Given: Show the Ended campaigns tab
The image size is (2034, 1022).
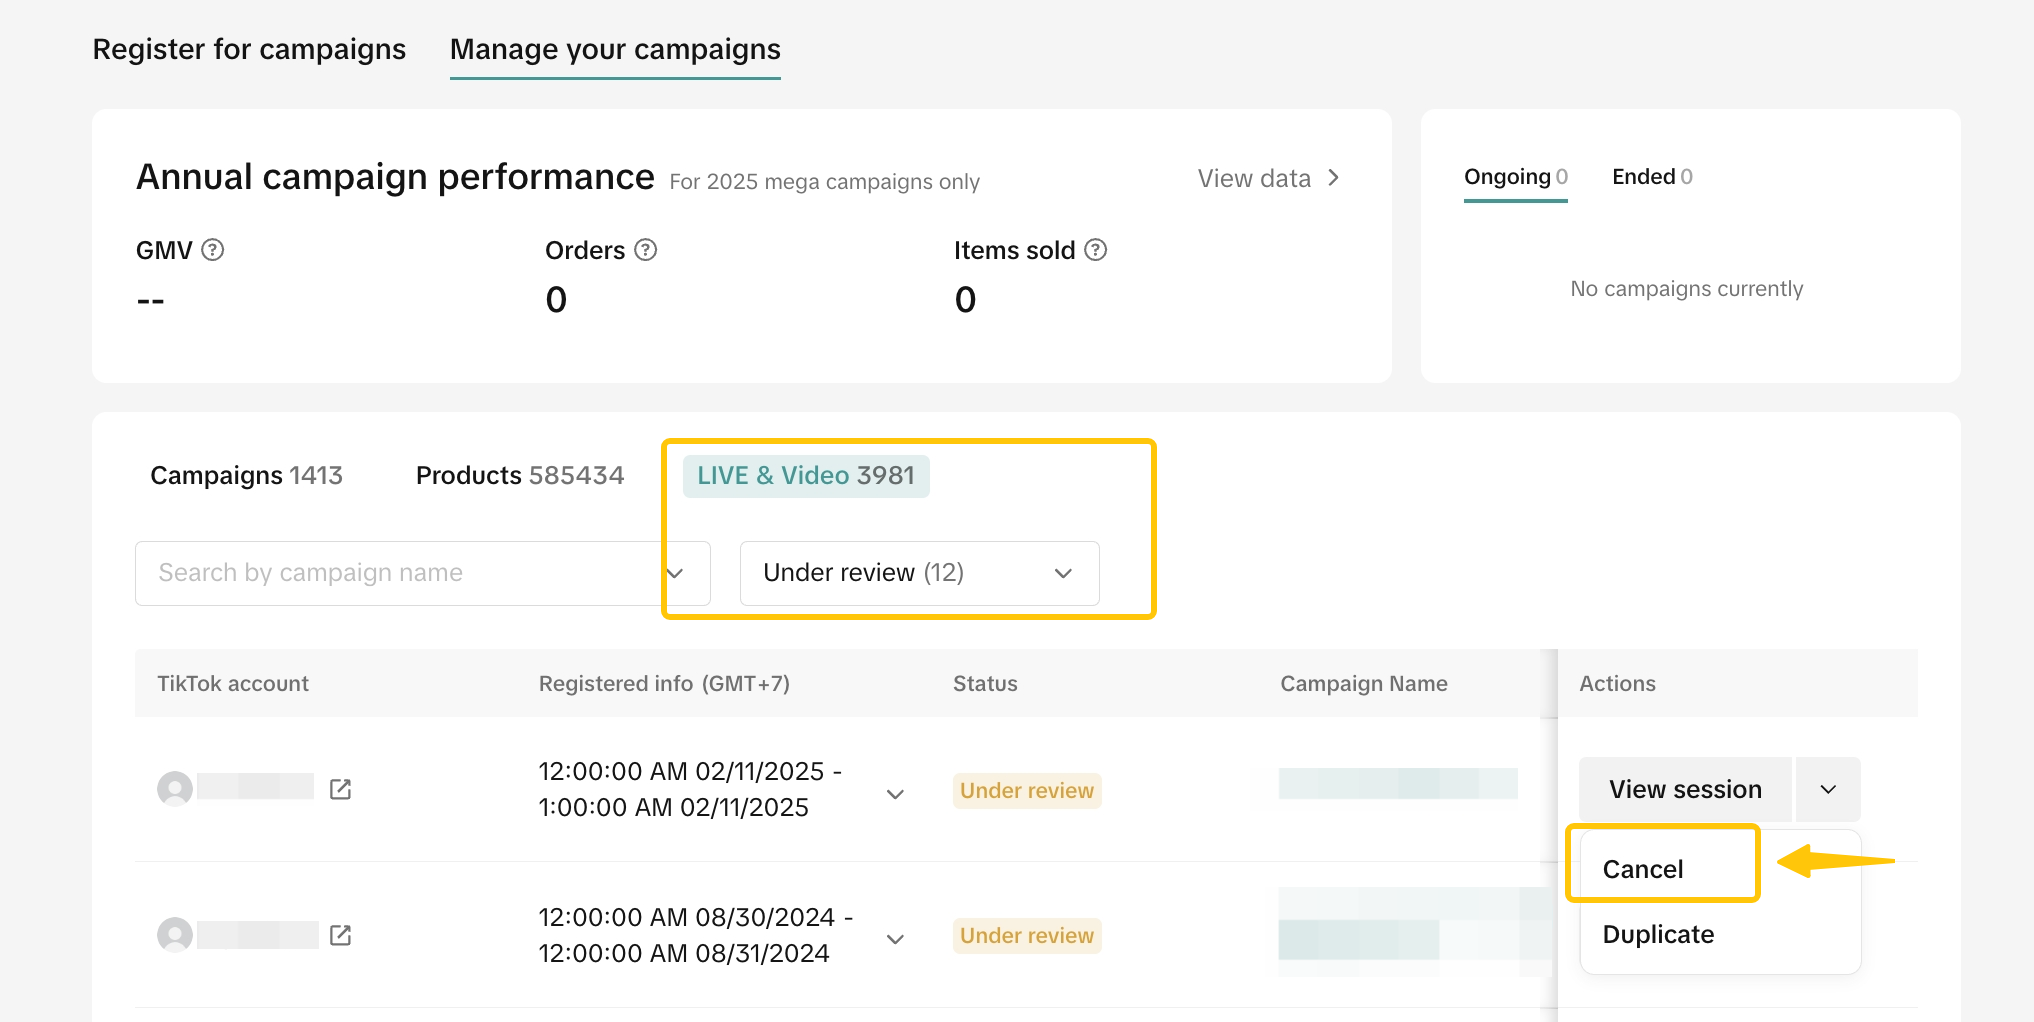Looking at the screenshot, I should pos(1651,177).
